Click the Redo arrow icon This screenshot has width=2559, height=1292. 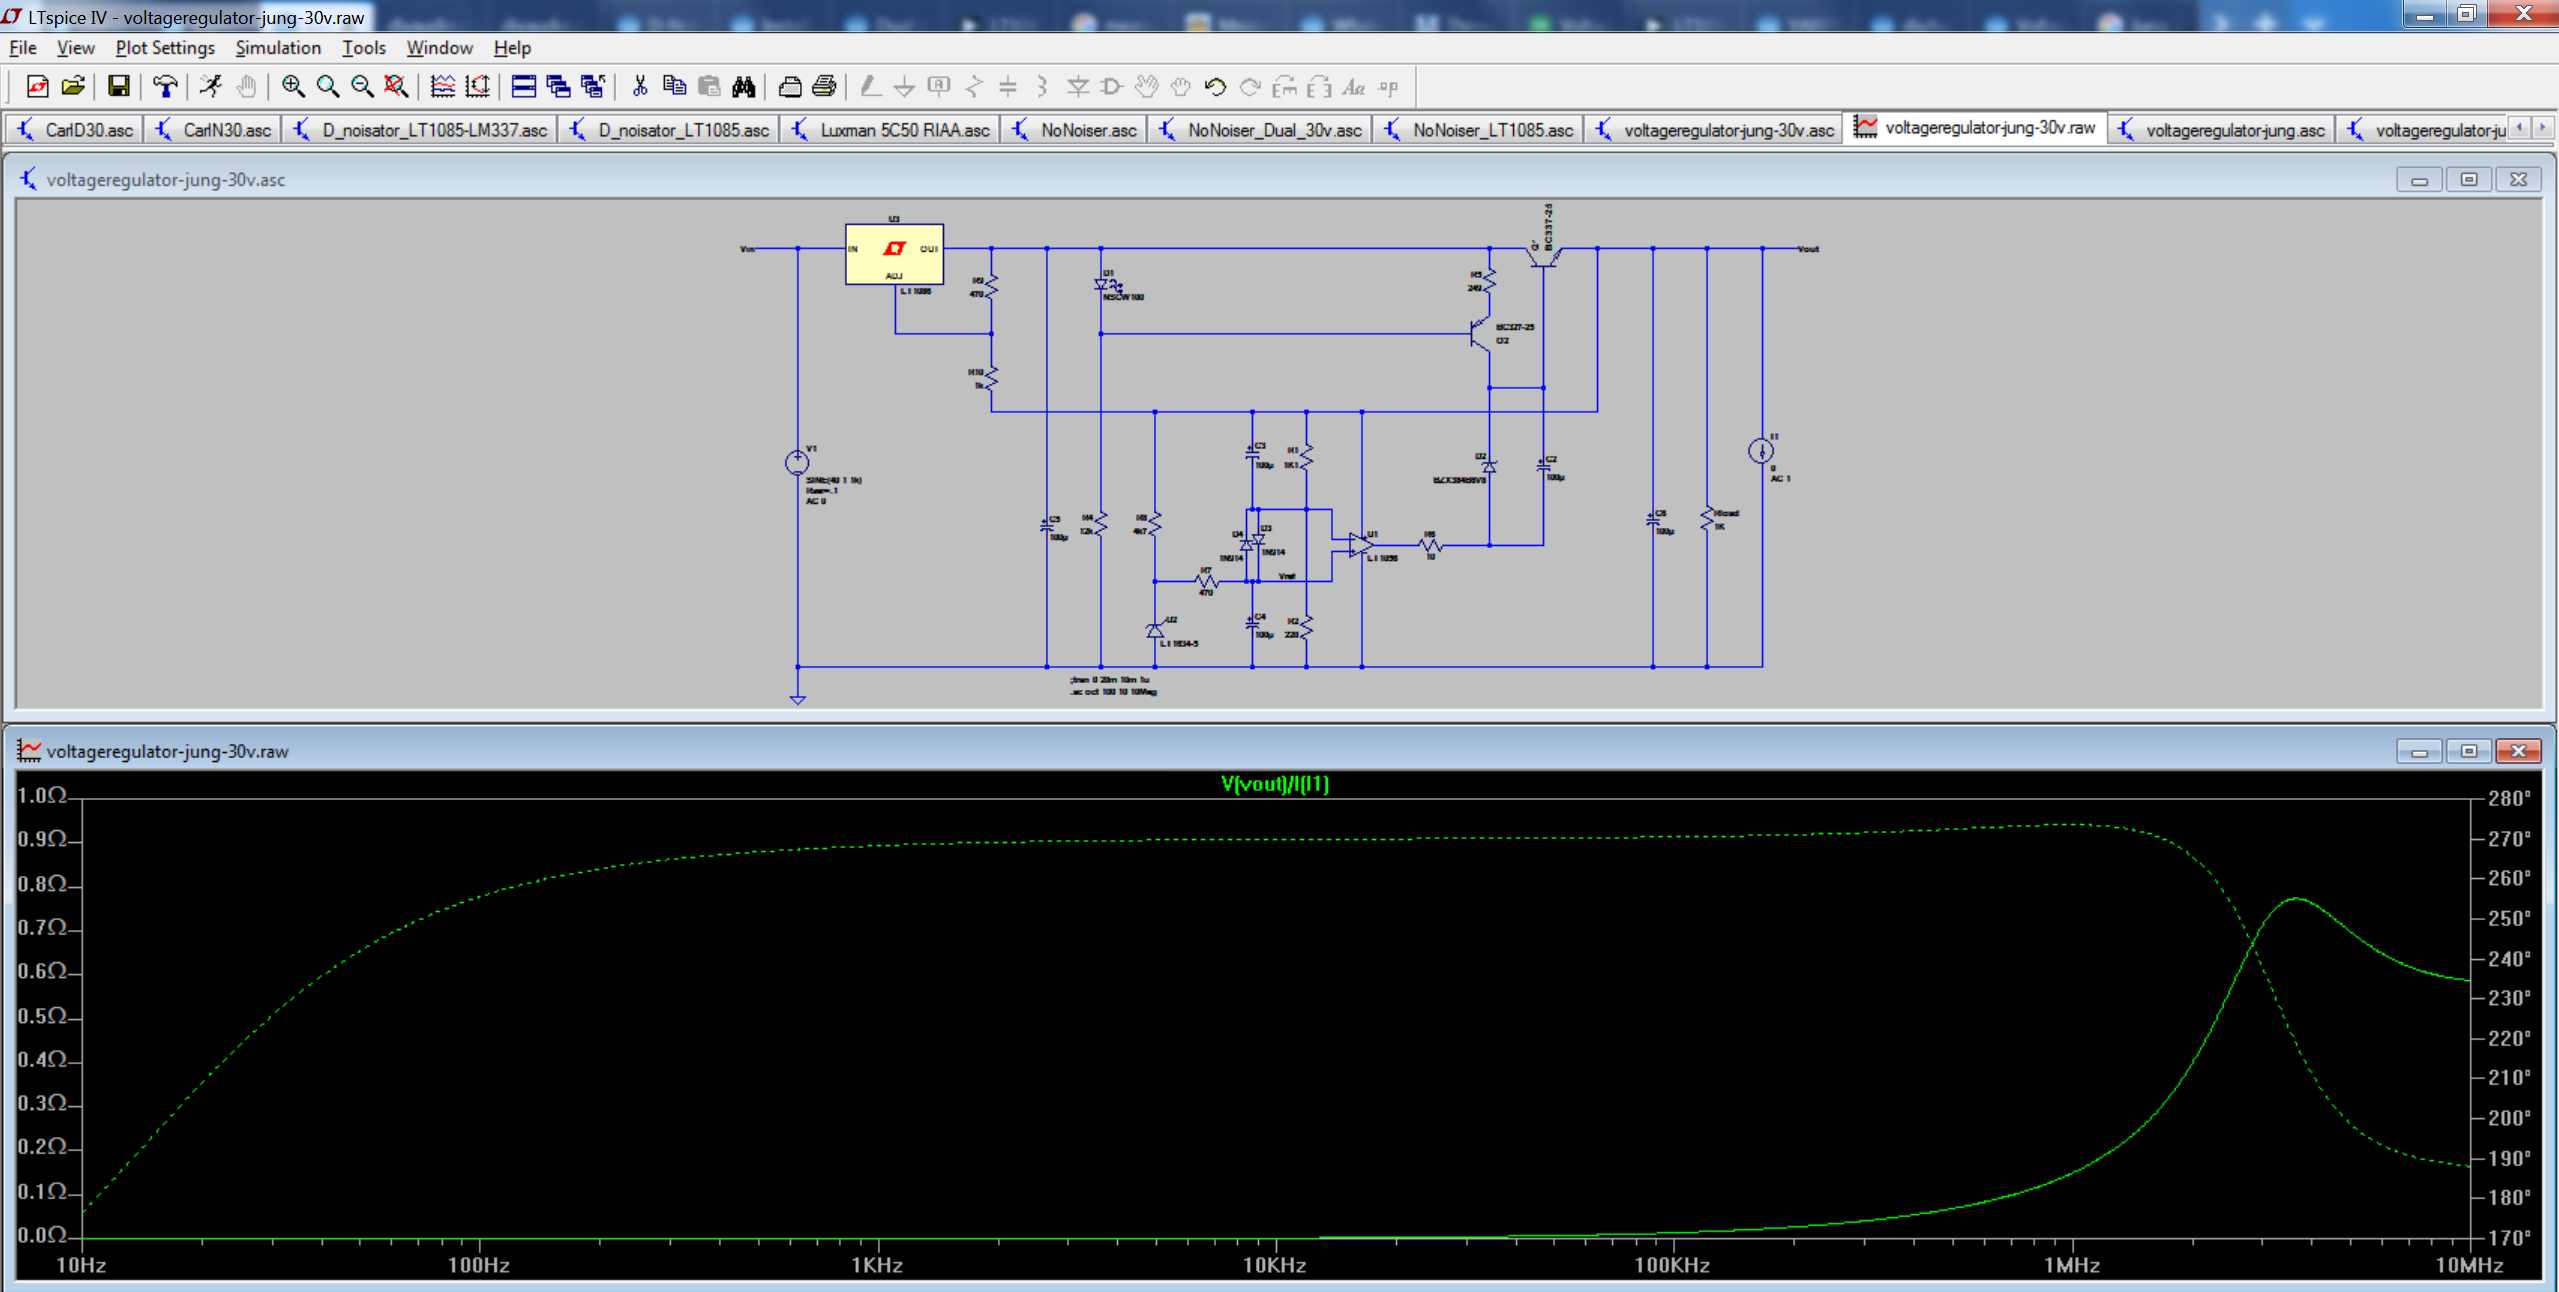(x=1250, y=87)
